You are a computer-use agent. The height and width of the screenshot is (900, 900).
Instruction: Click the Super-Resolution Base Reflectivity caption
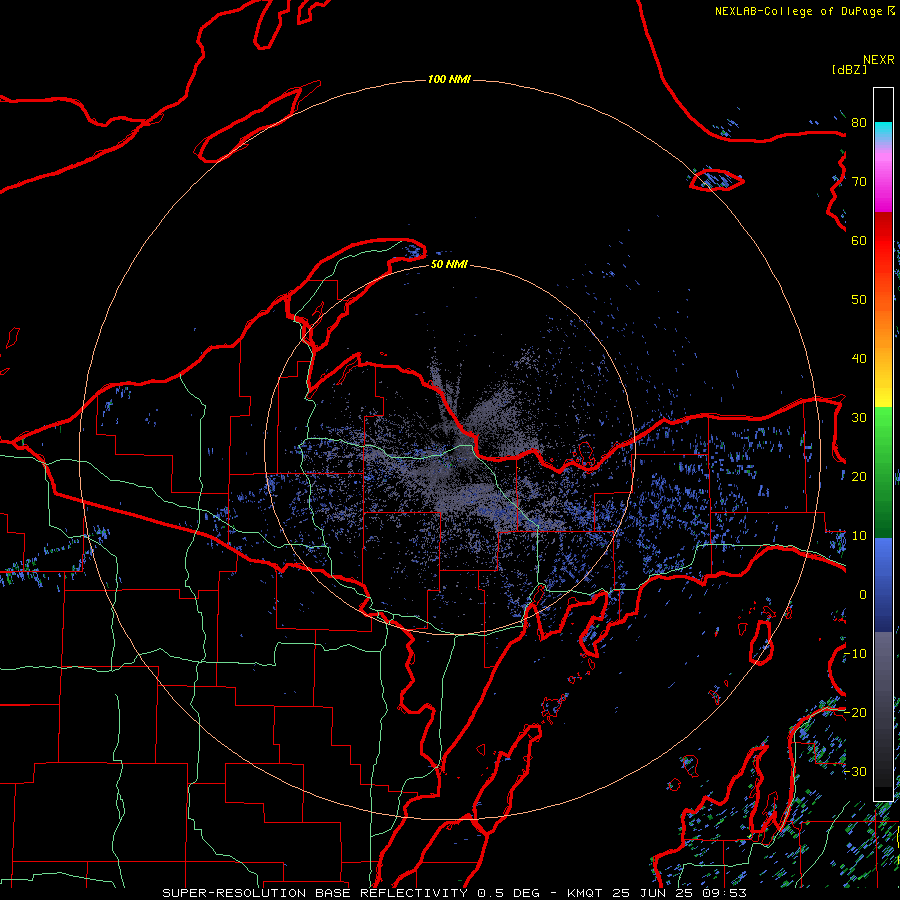[315, 893]
